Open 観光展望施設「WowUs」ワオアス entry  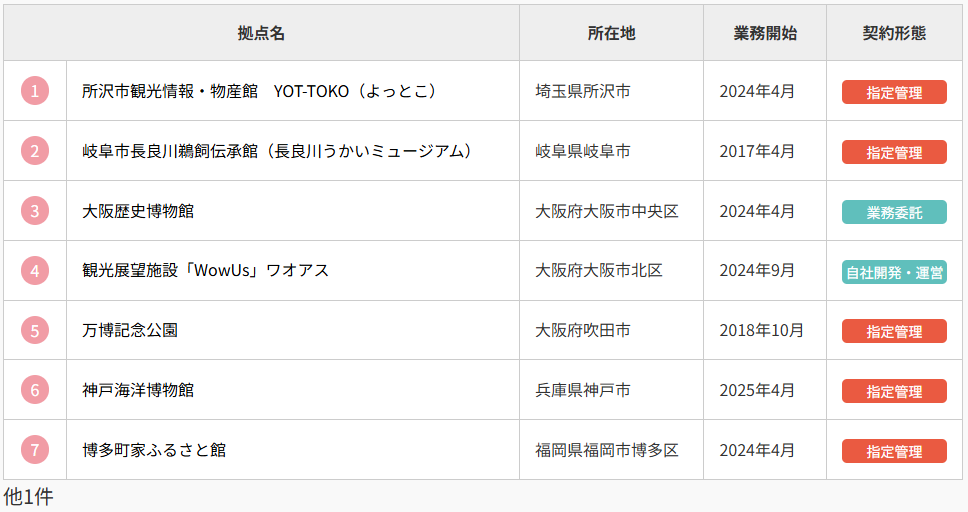[205, 271]
